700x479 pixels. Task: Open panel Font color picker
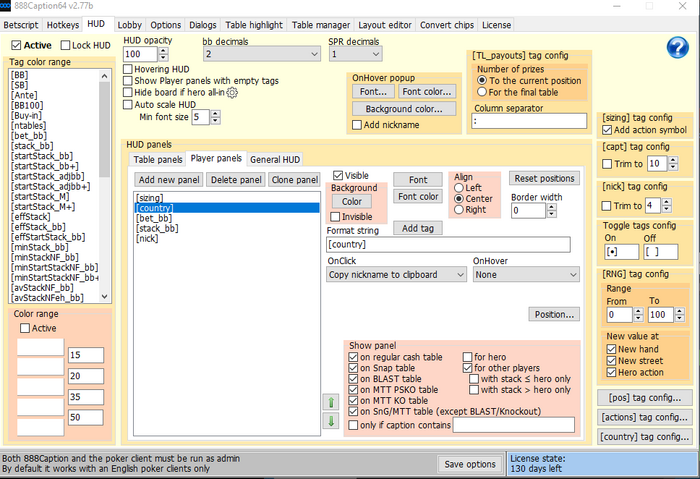(418, 196)
